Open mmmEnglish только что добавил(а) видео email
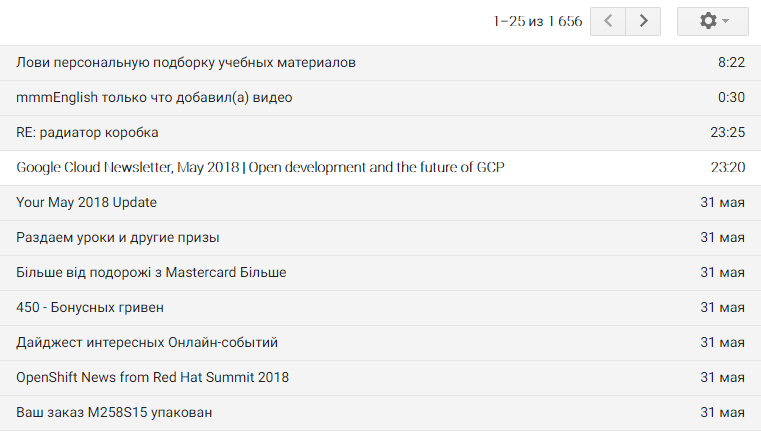Viewport: 761px width, 431px height. [380, 98]
